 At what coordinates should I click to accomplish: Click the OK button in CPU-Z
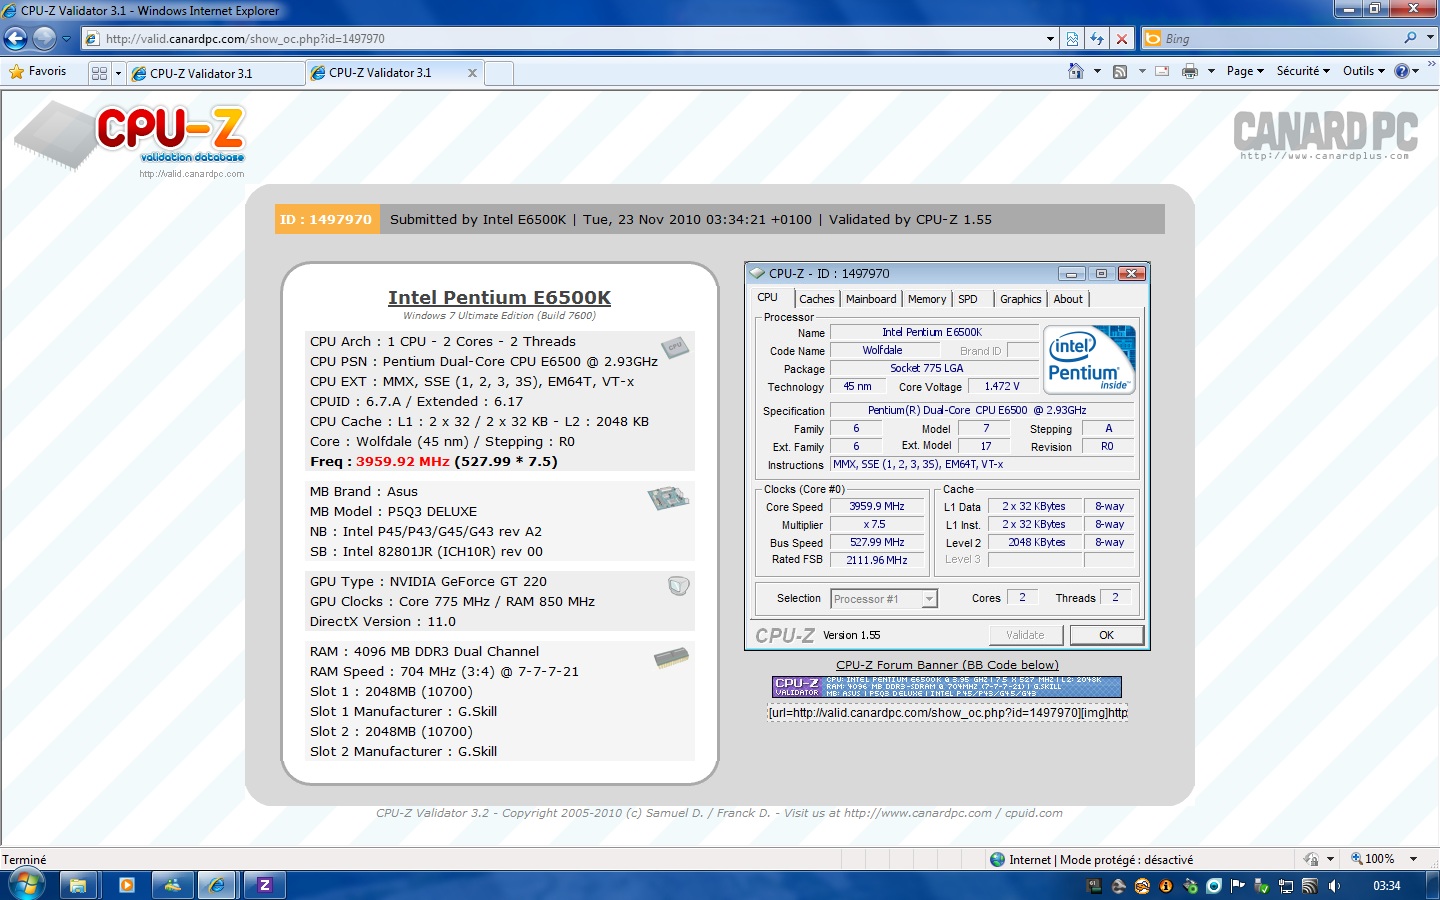click(x=1107, y=635)
